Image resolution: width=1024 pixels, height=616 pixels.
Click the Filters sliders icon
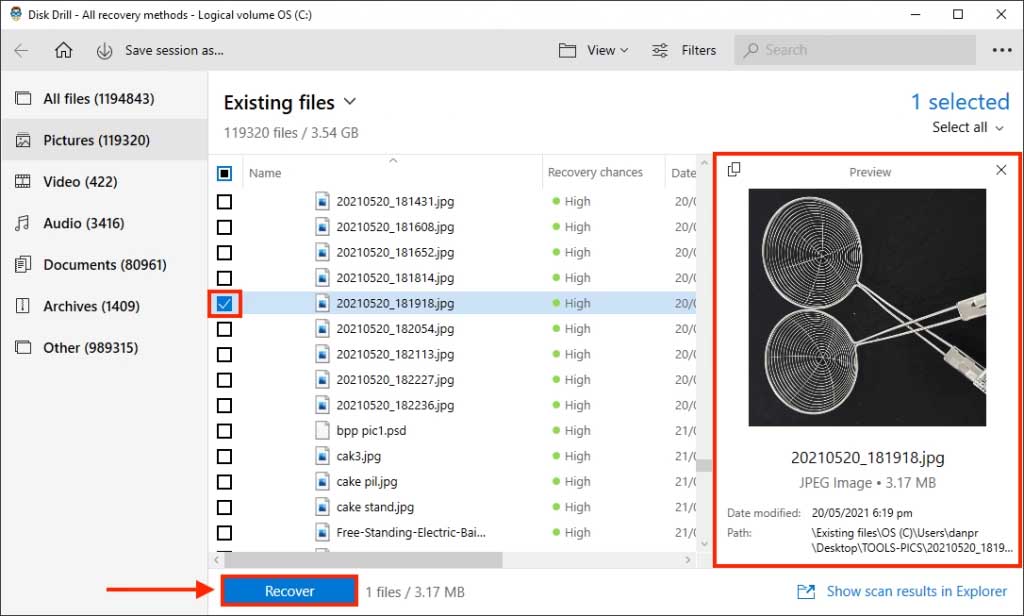coord(660,50)
